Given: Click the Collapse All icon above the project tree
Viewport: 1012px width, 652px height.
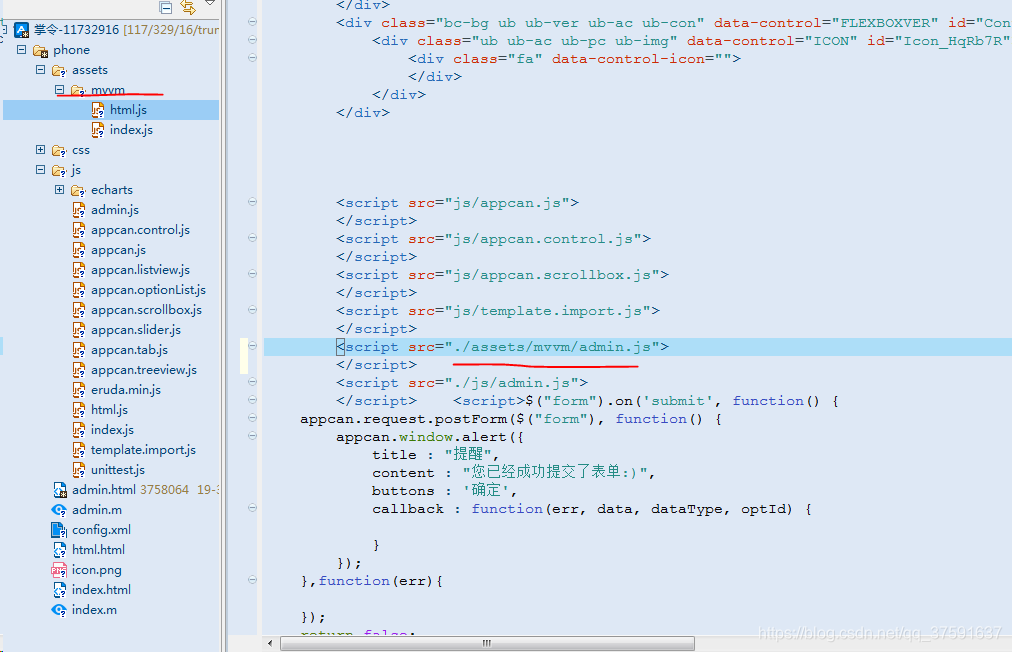Looking at the screenshot, I should (x=166, y=7).
